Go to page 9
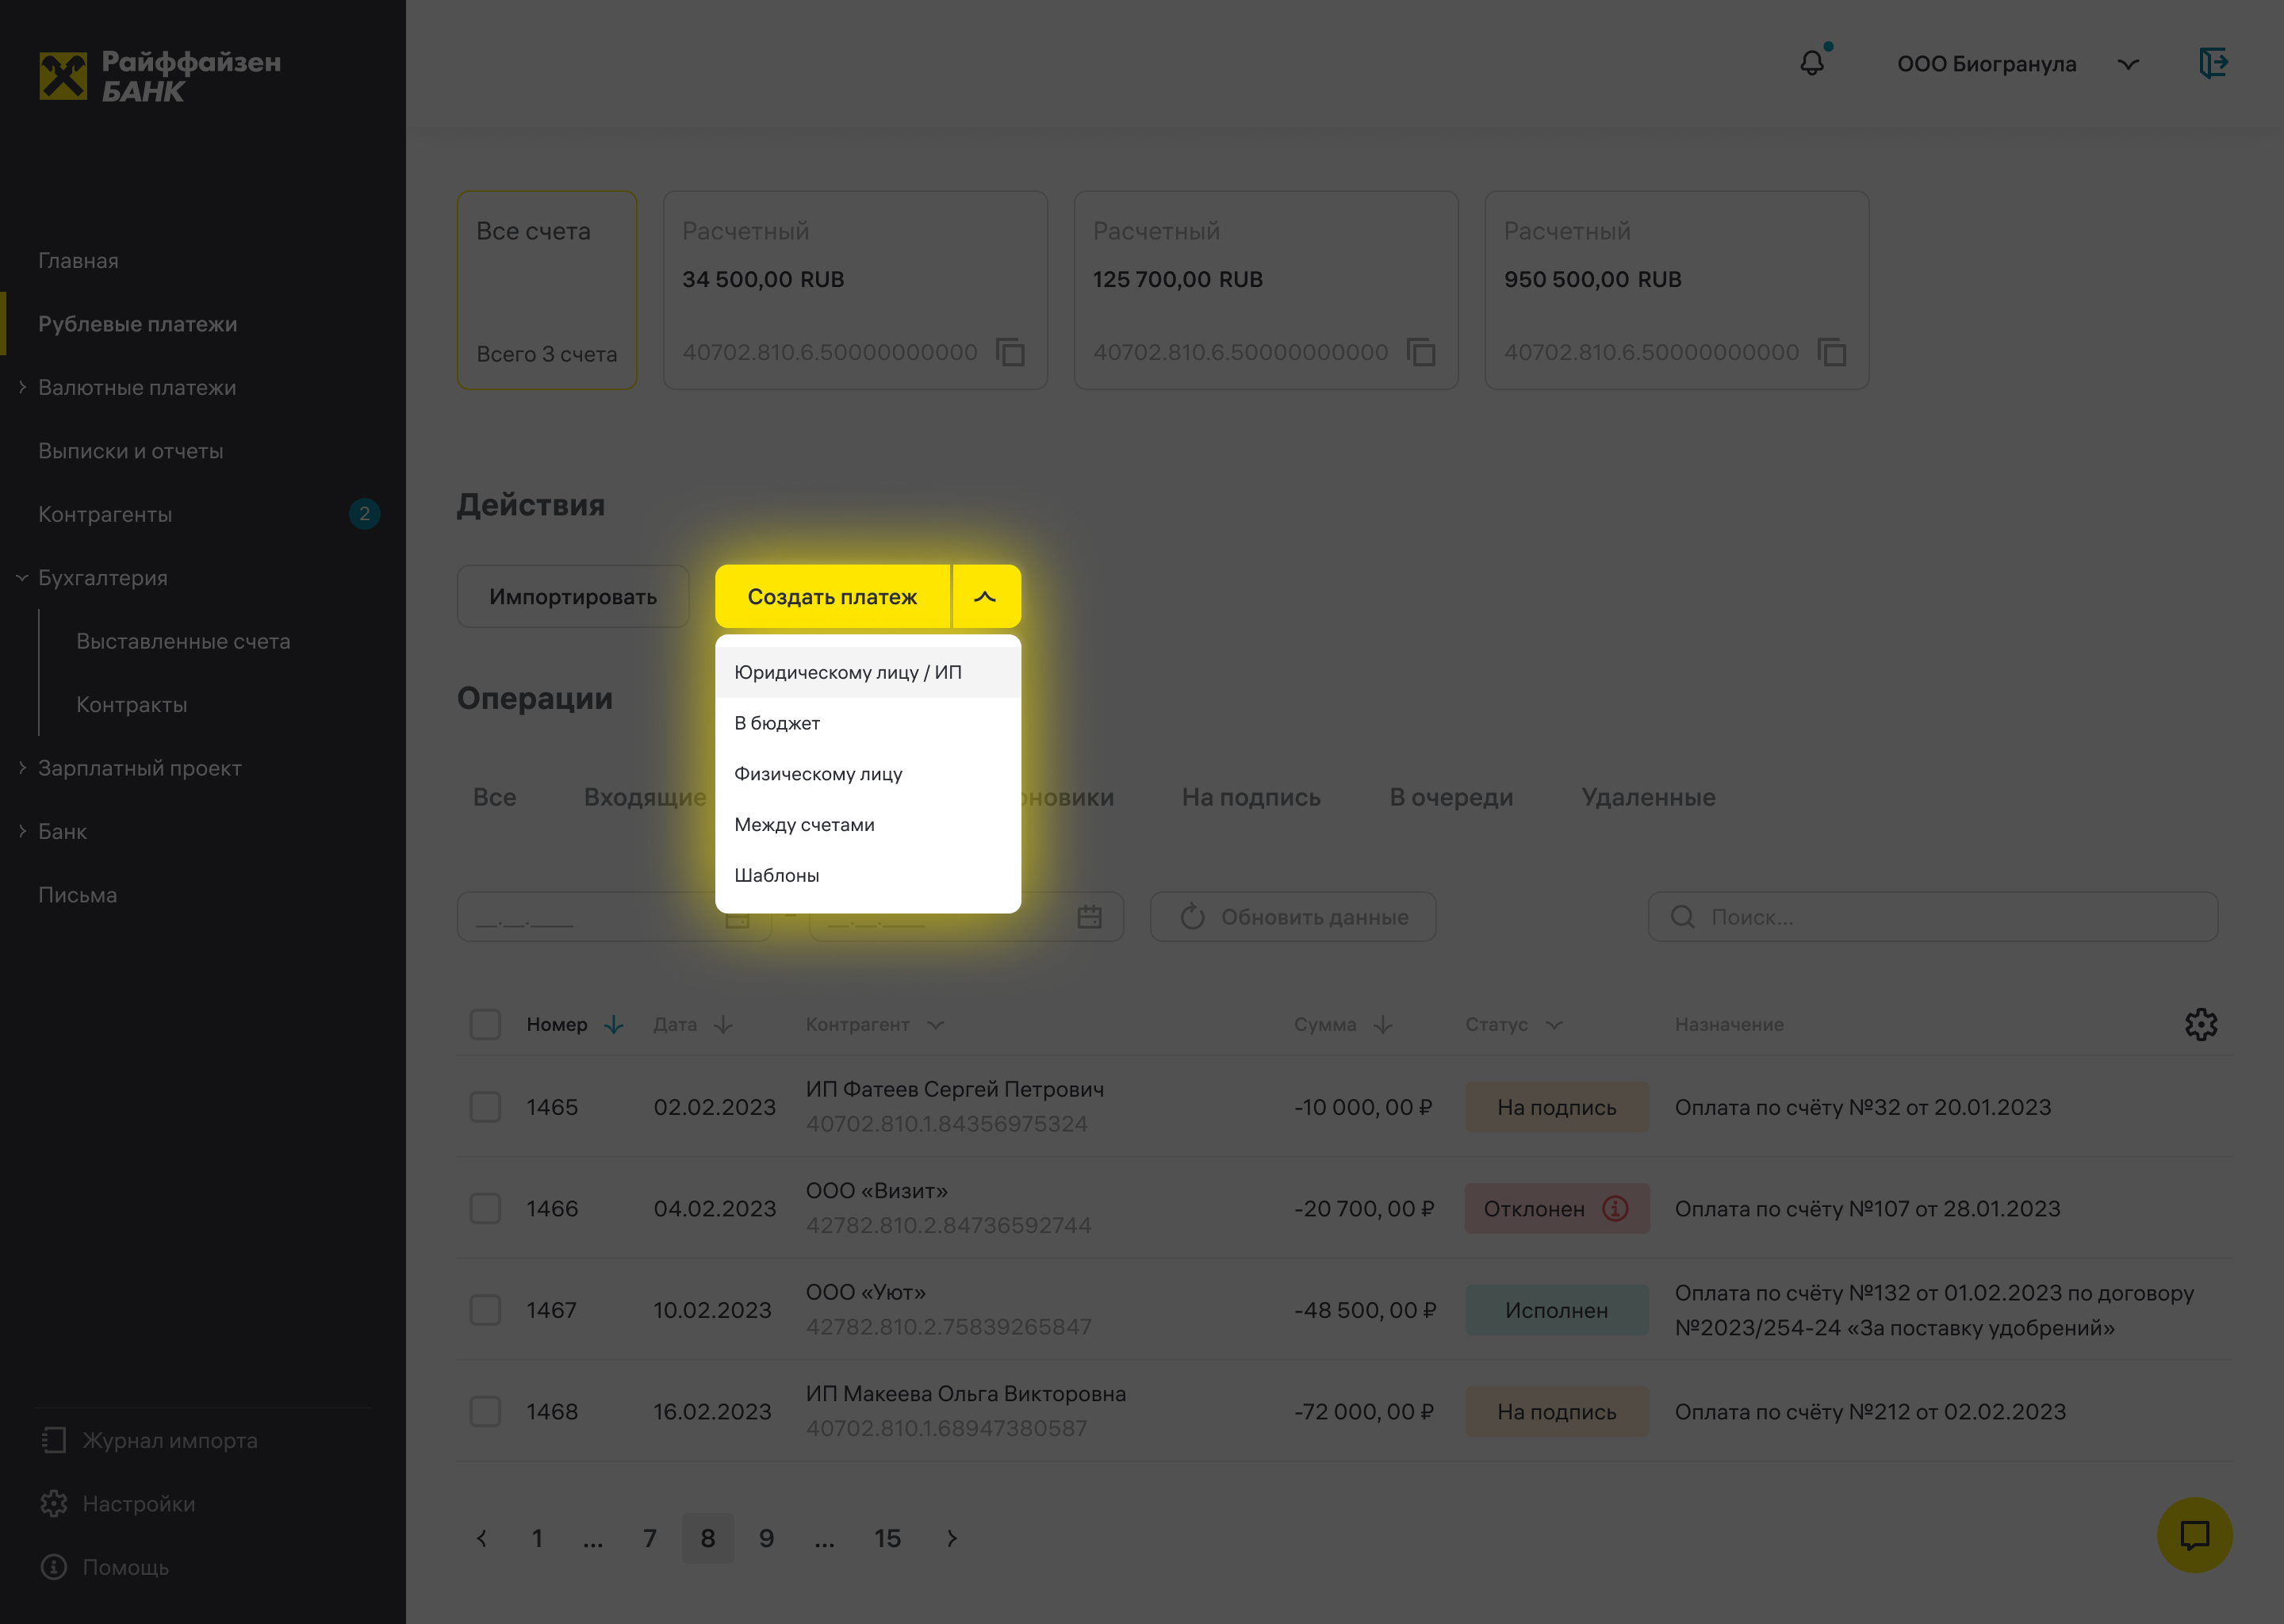 point(766,1538)
